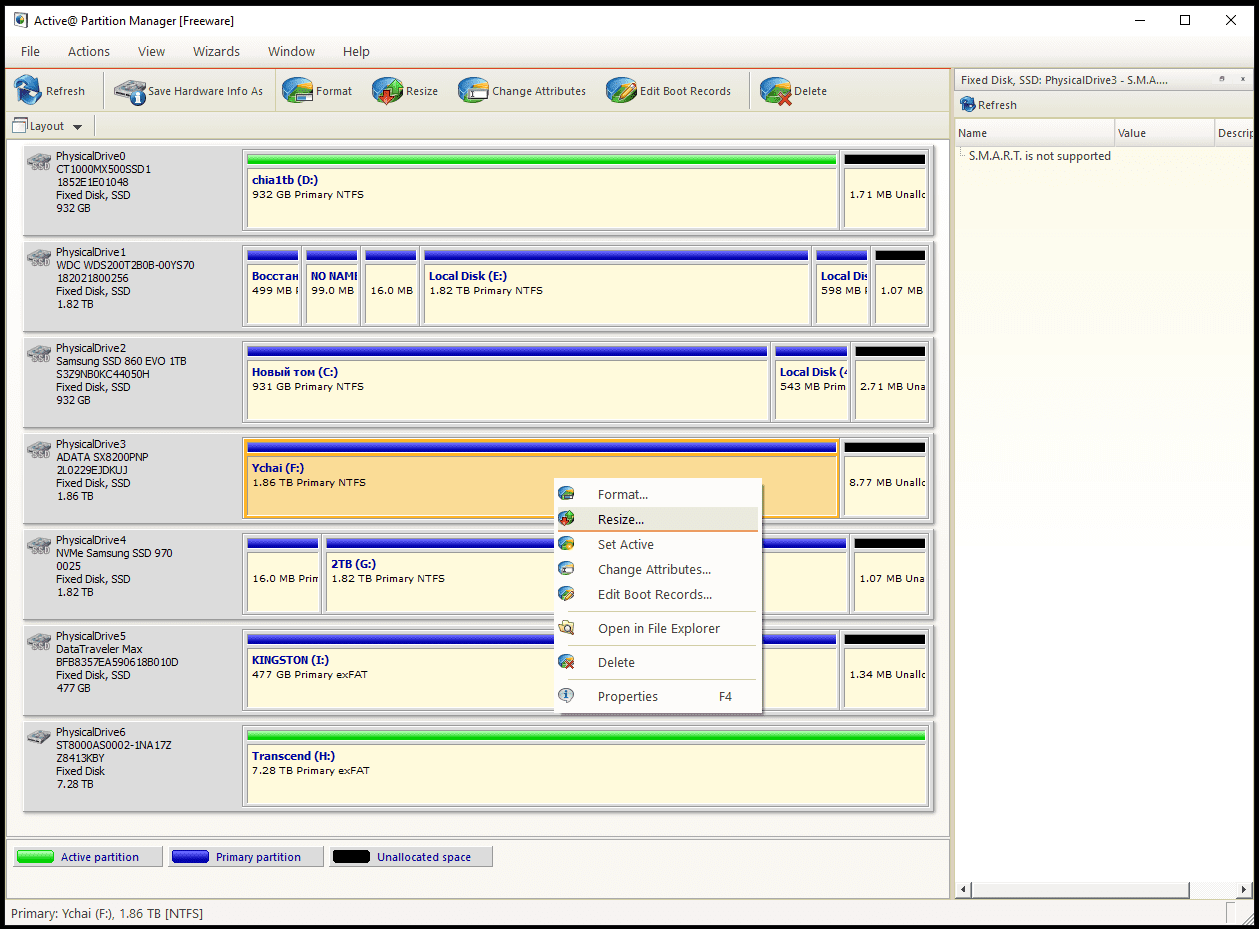Select 16.0 MB partition on PhysicalDrive1
1259x929 pixels.
pos(391,288)
